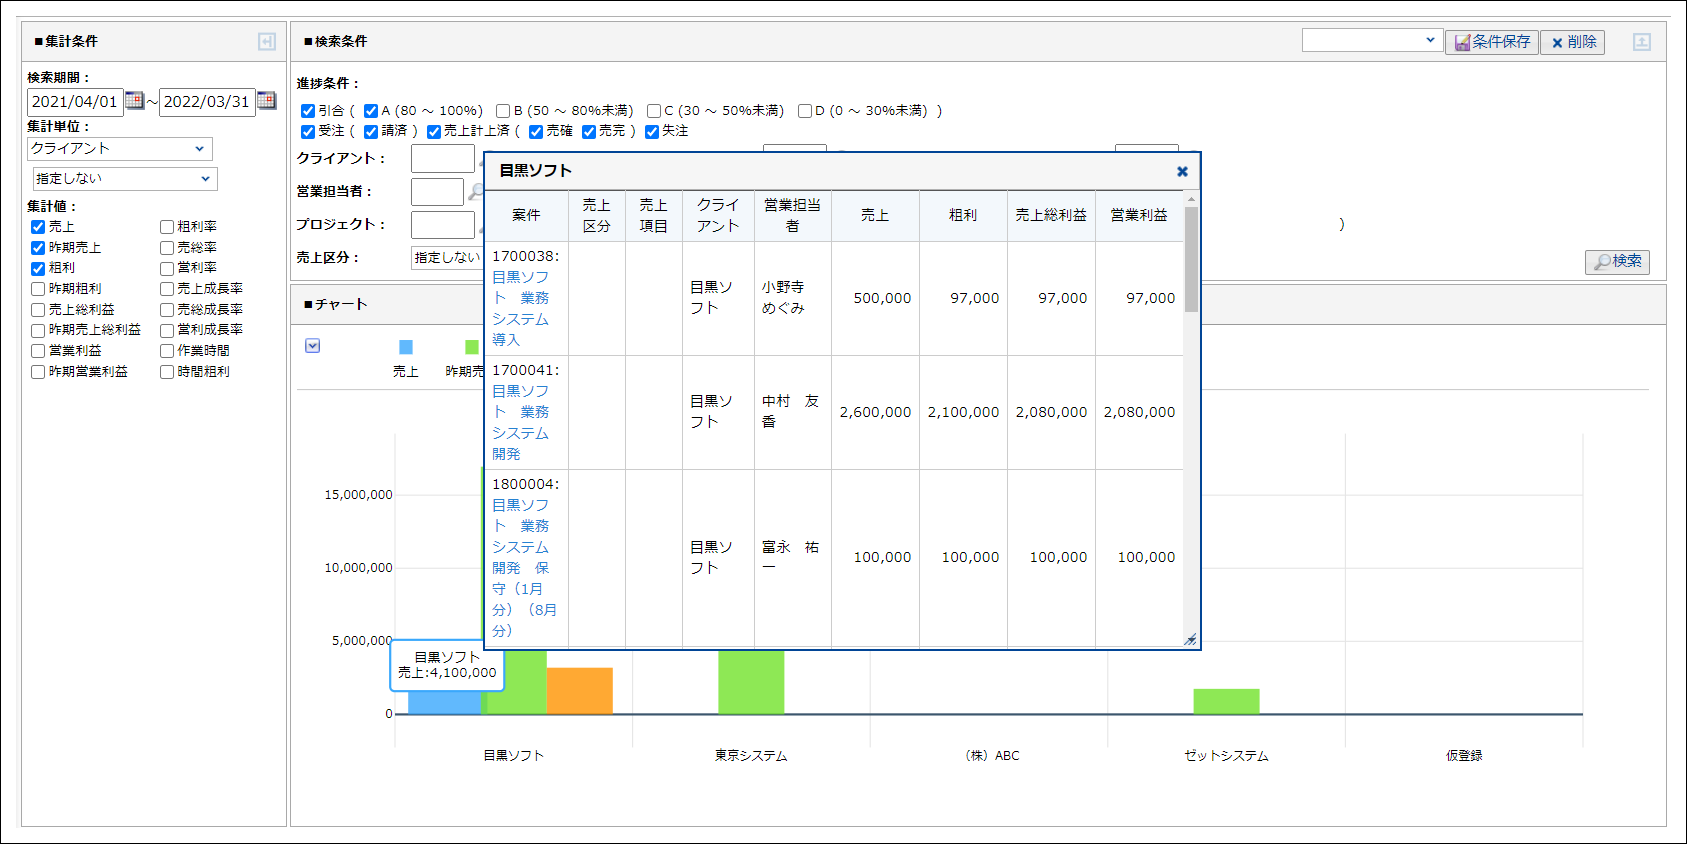
Task: Open the 集計単位 クライアント dropdown
Action: (119, 148)
